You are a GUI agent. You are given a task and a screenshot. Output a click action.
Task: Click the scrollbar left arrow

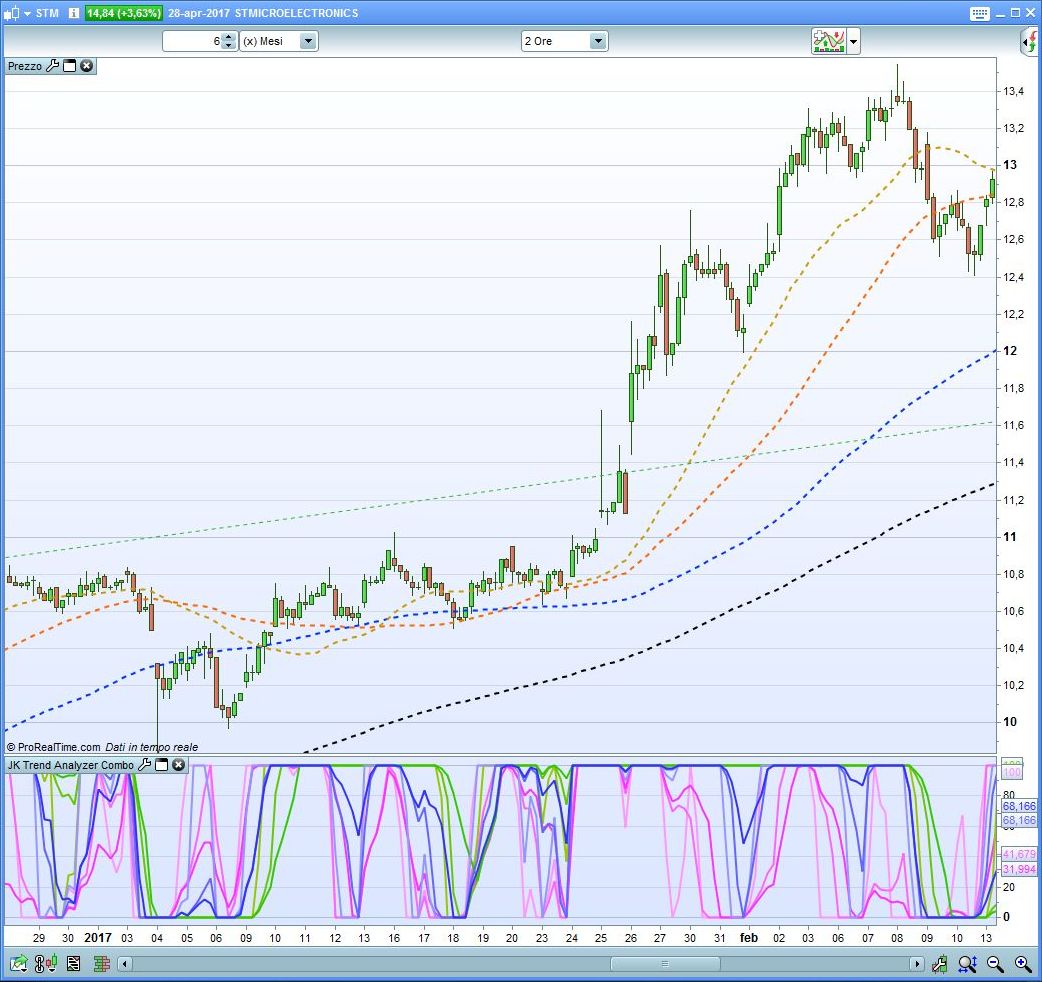tap(124, 963)
